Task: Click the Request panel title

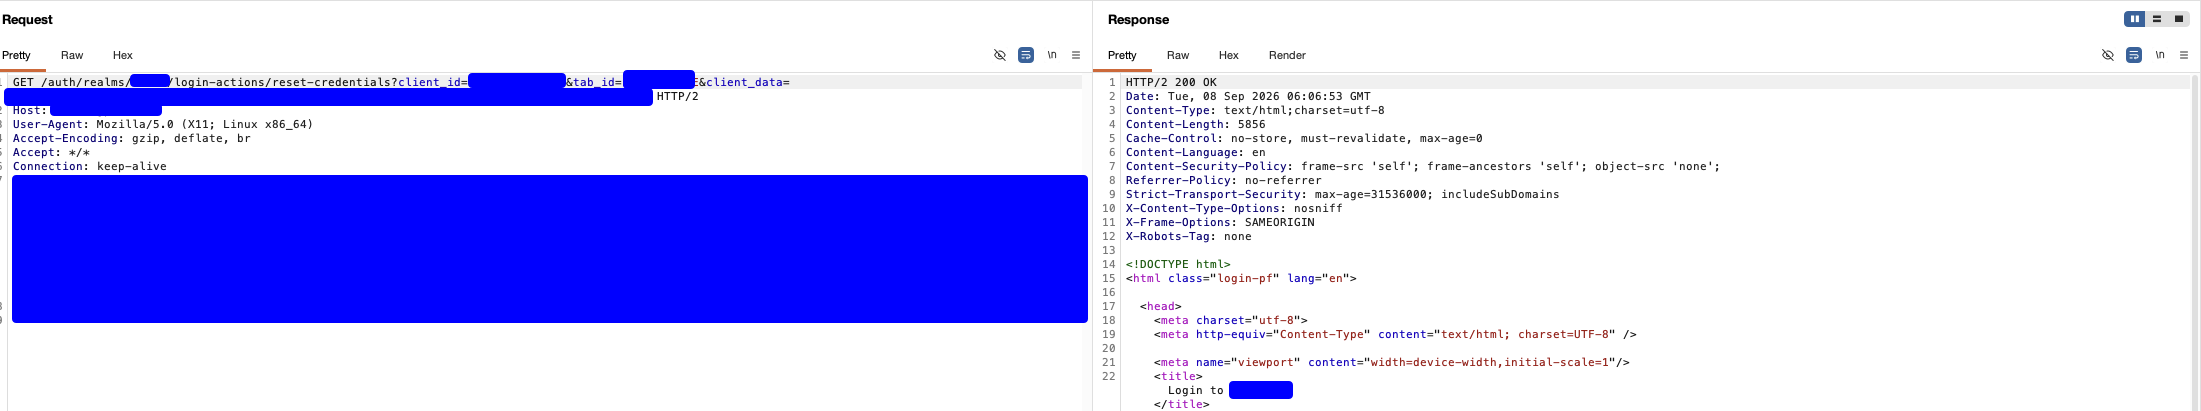Action: [x=27, y=19]
